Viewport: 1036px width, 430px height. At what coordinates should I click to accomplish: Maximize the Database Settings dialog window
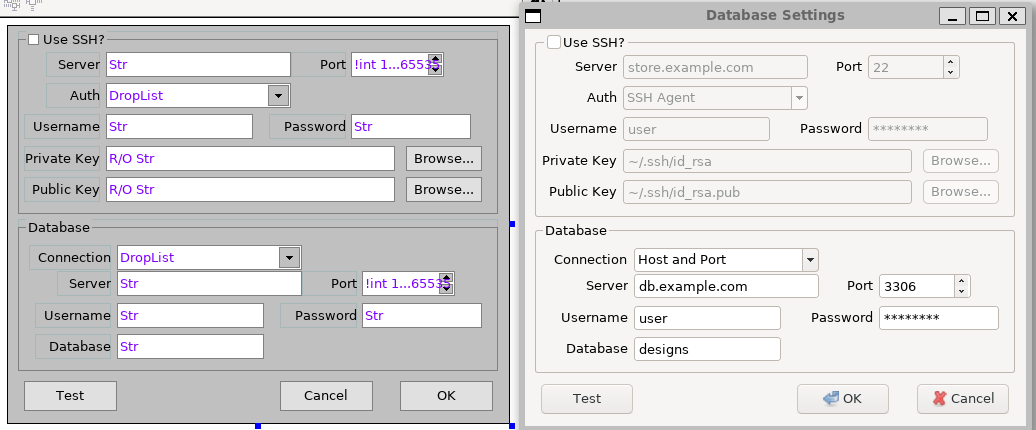click(982, 15)
